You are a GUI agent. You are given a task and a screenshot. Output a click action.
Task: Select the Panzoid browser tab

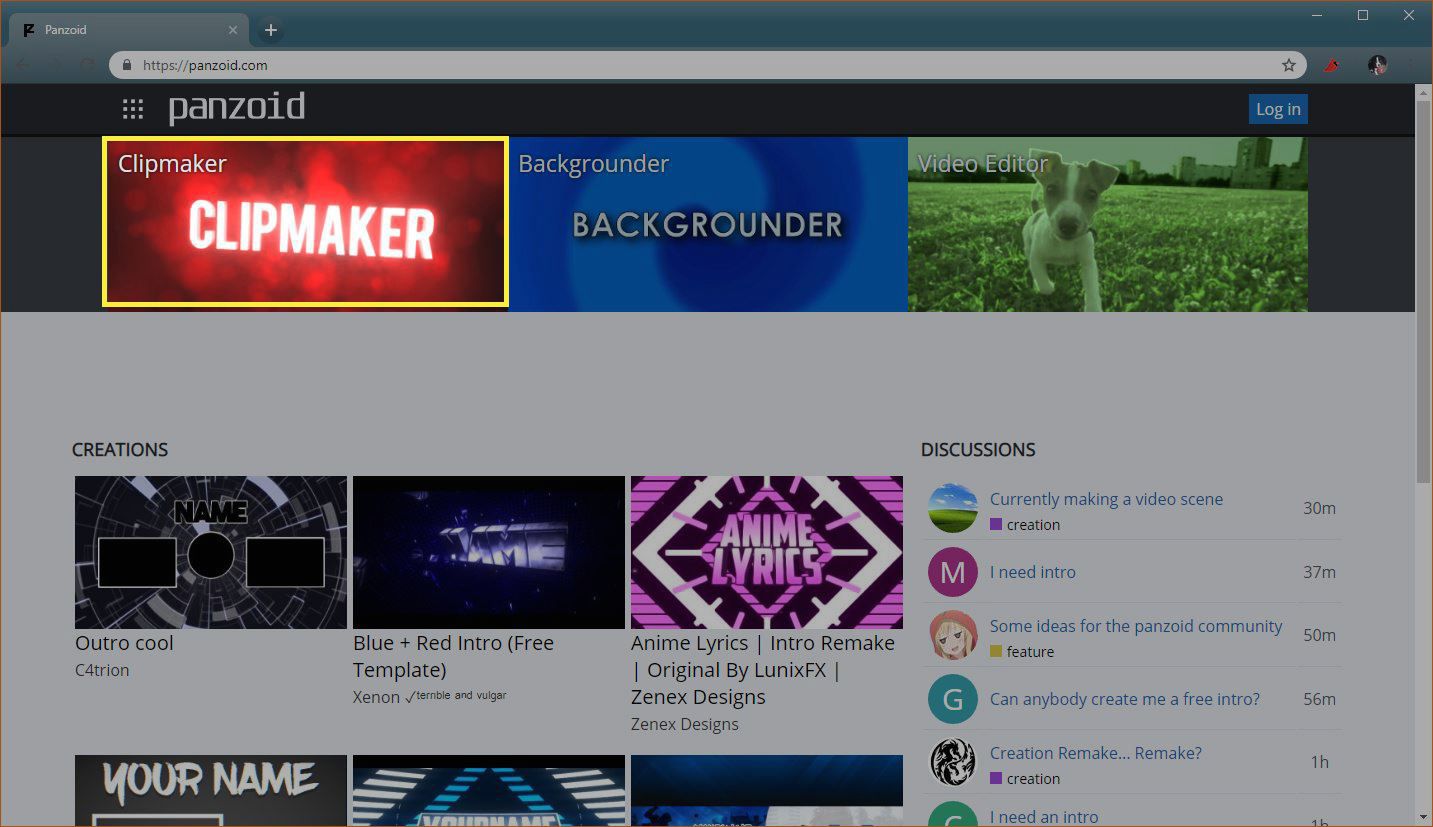130,30
